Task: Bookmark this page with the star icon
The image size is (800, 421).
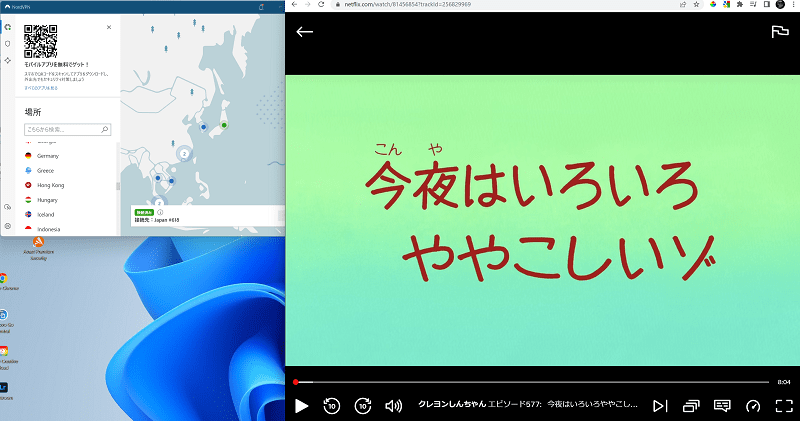Action: 696,4
